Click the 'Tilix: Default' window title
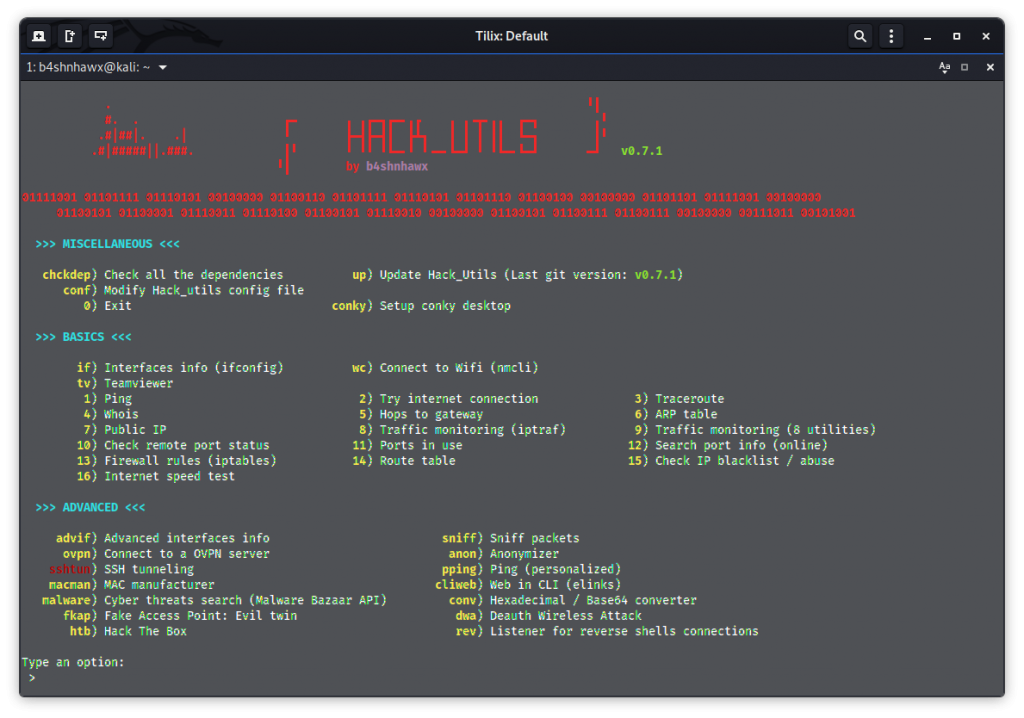Image resolution: width=1024 pixels, height=718 pixels. [x=511, y=36]
